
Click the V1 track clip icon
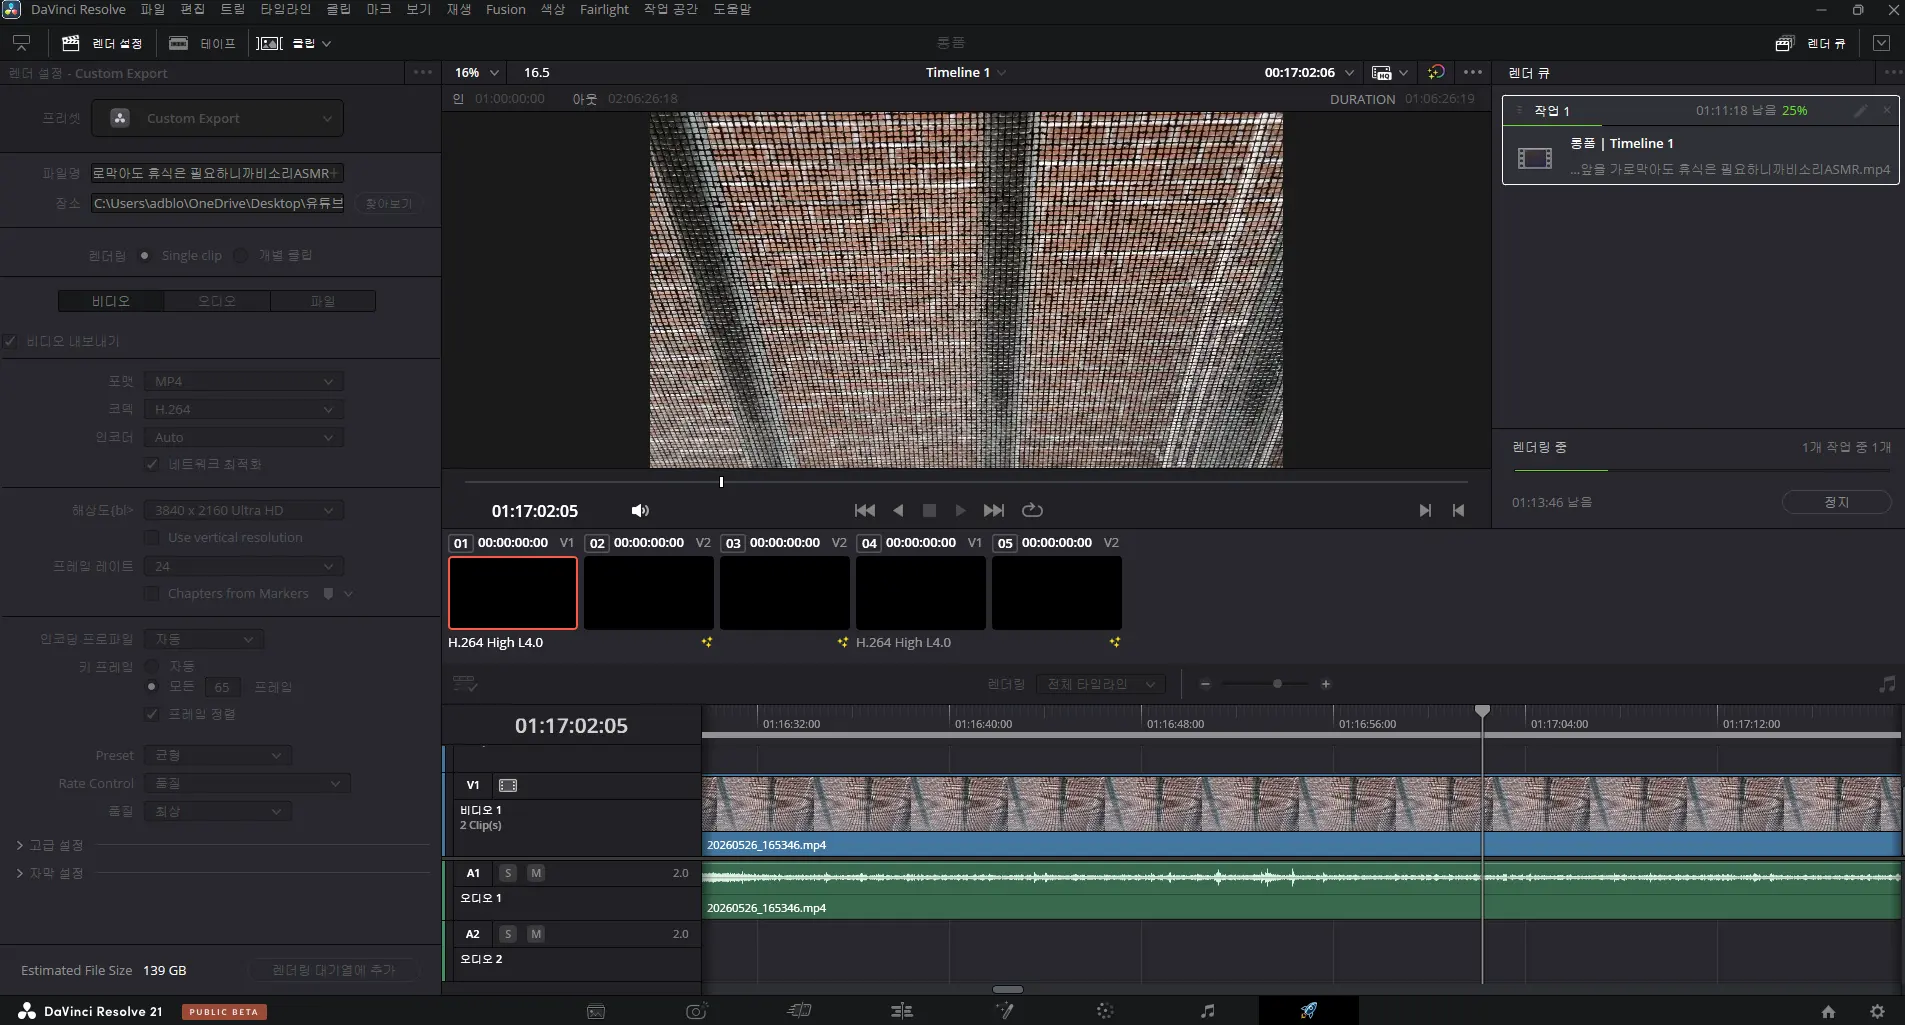pos(508,785)
